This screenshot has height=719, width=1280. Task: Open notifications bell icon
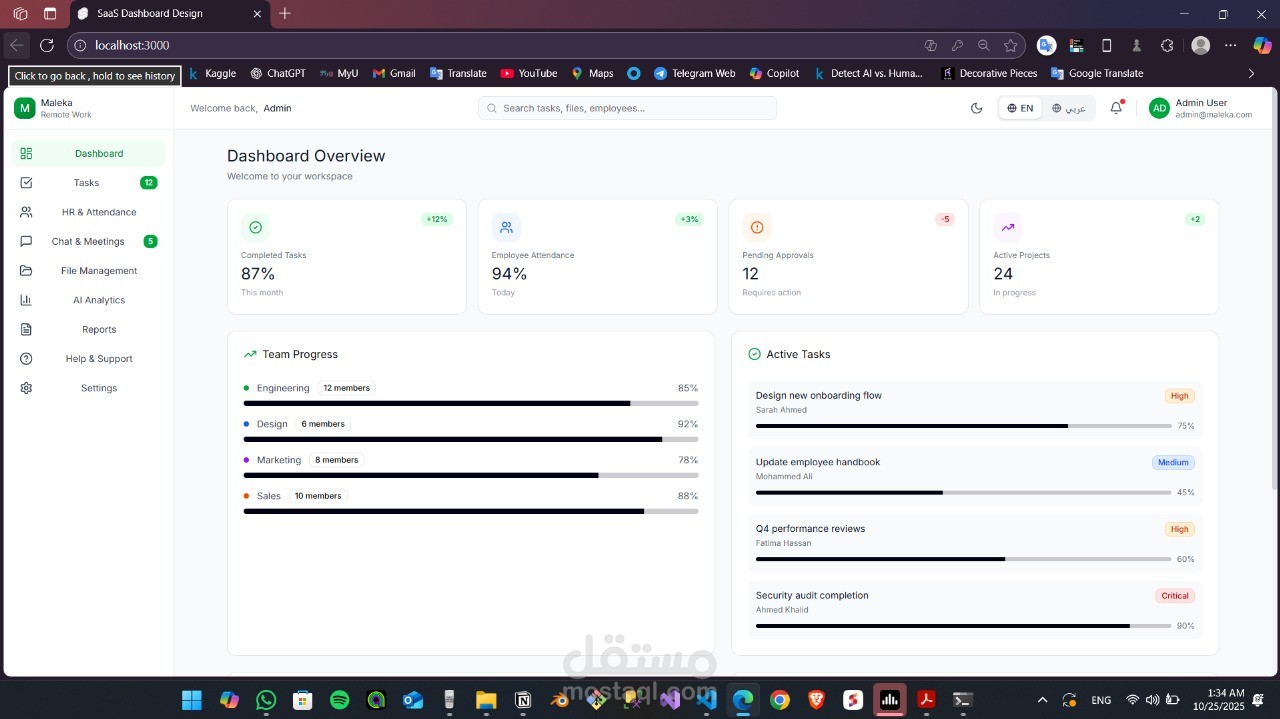click(1117, 108)
